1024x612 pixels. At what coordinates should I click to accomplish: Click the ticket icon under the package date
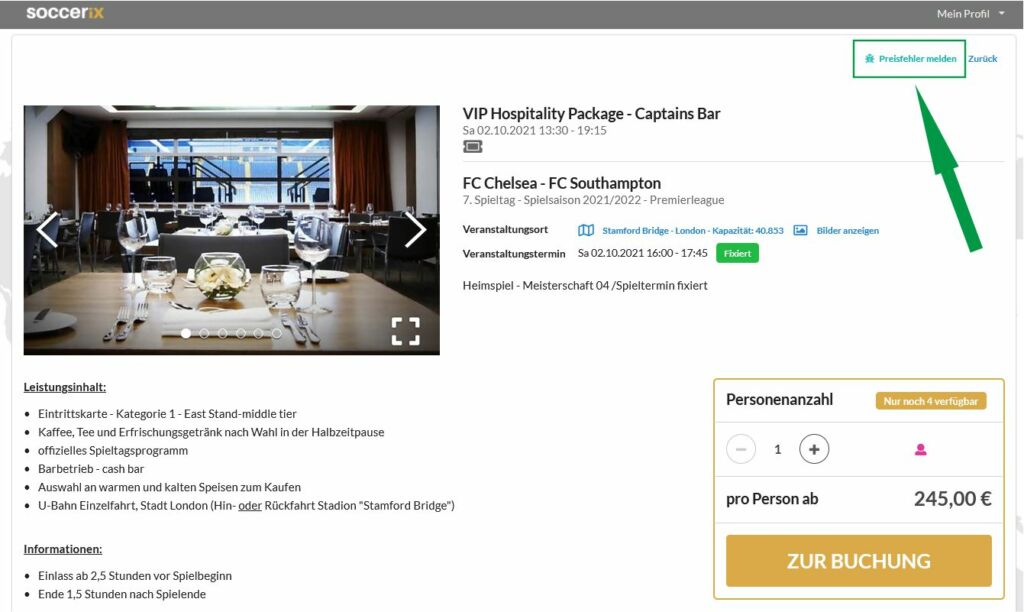pyautogui.click(x=473, y=147)
